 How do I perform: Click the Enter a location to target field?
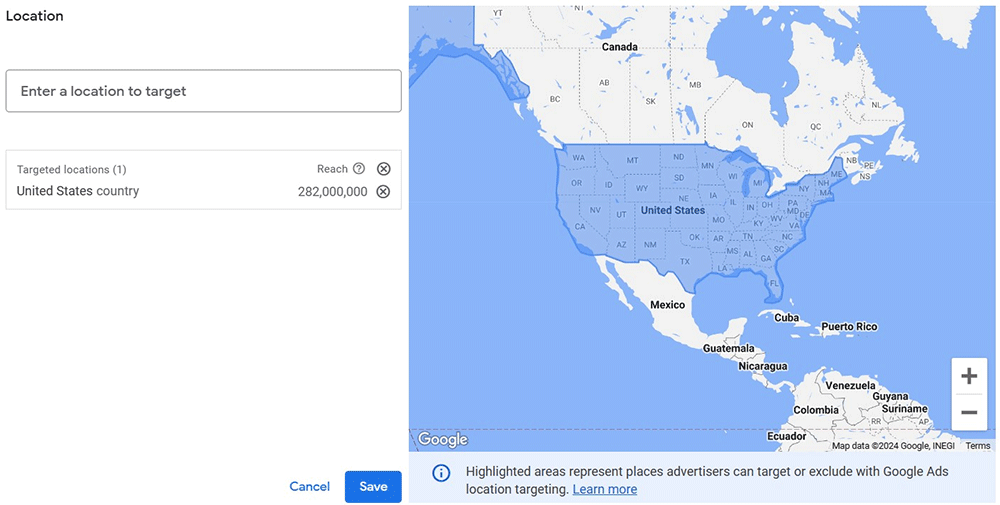click(203, 91)
